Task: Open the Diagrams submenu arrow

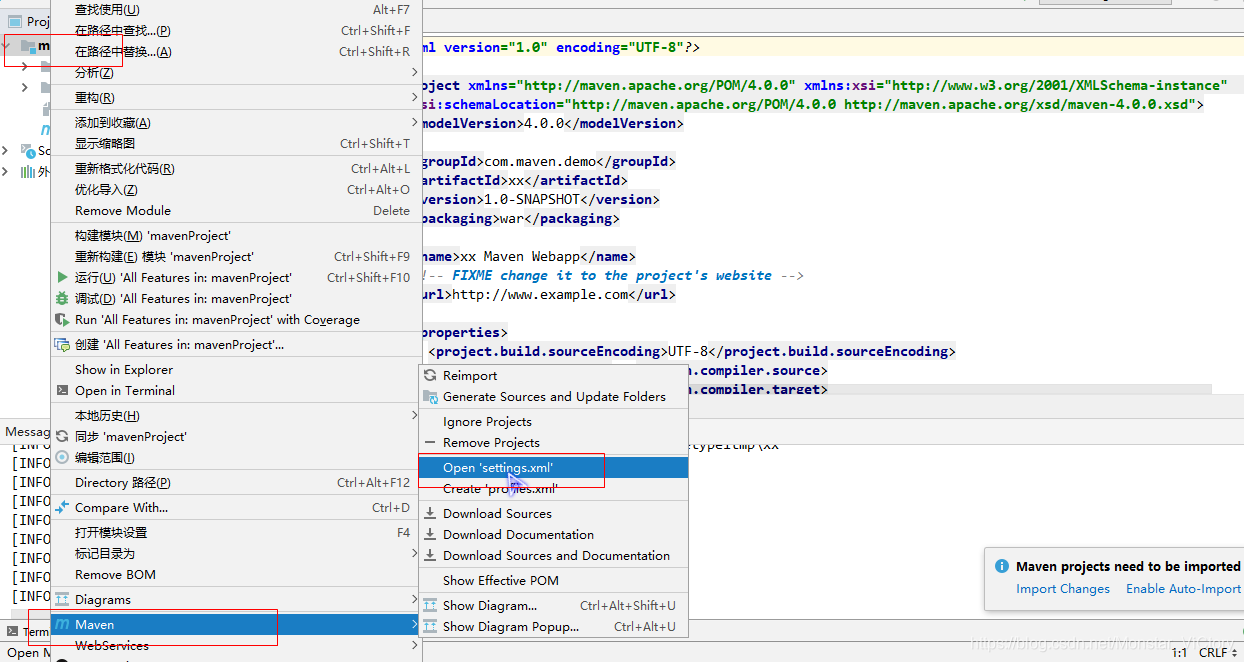Action: (x=414, y=599)
